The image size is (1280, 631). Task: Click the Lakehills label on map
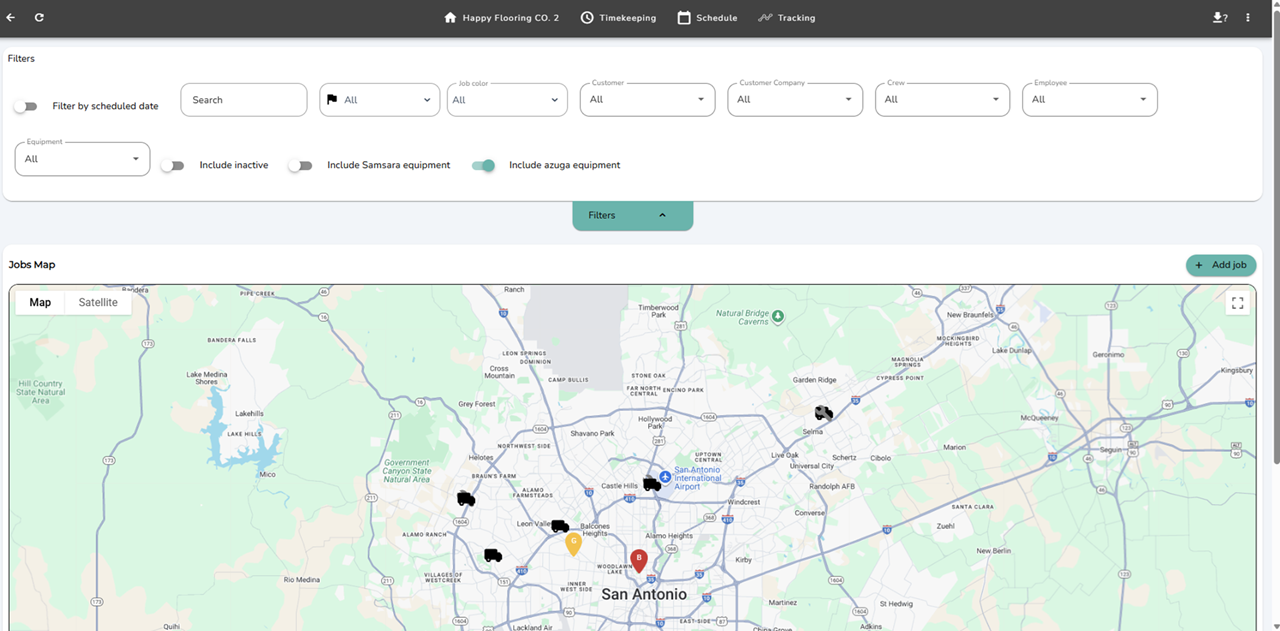[x=249, y=413]
